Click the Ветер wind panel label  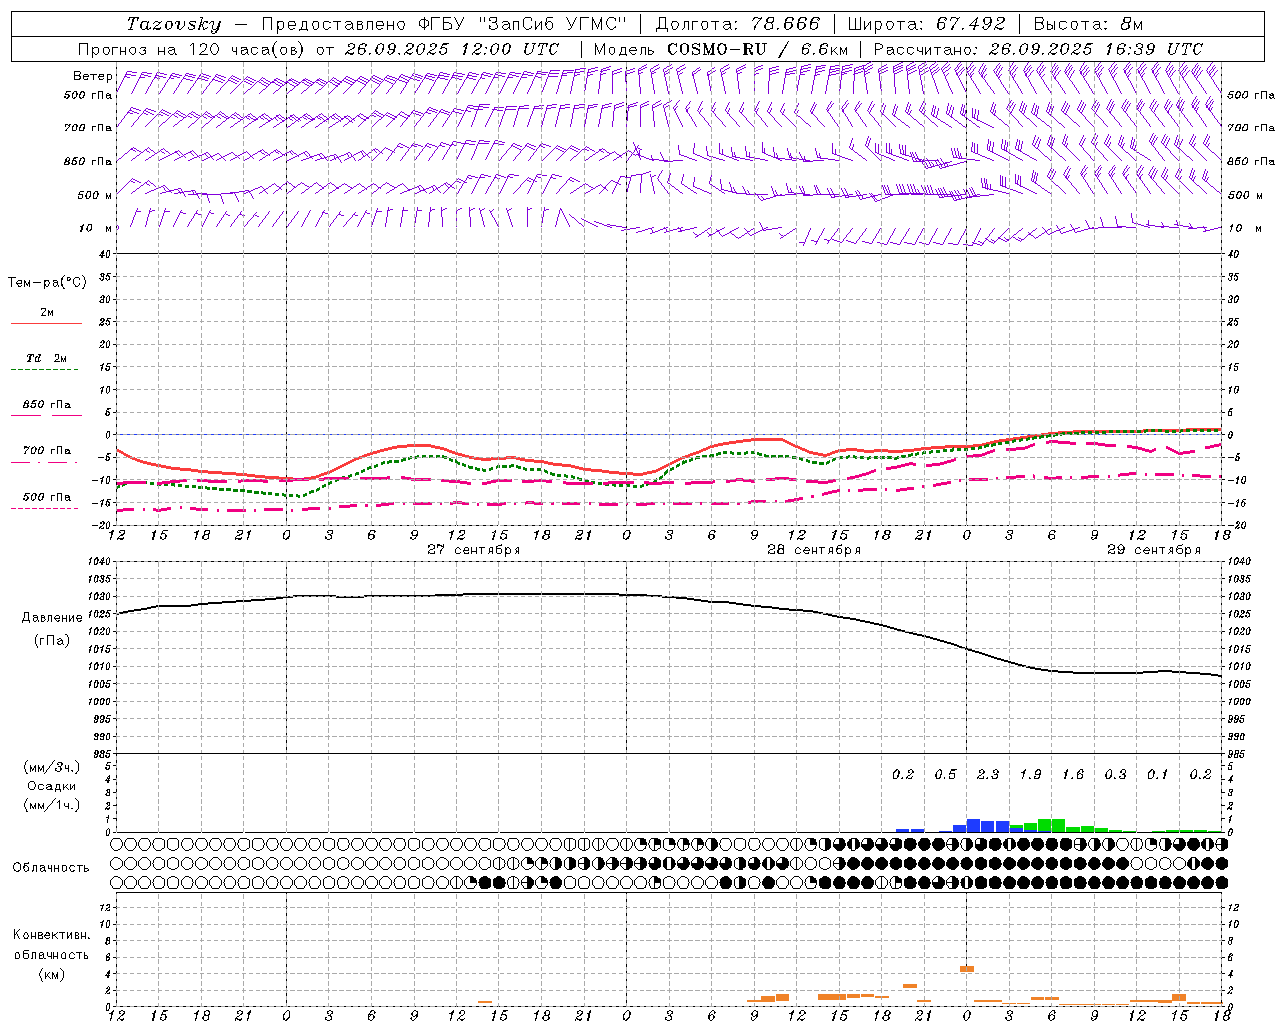92,76
